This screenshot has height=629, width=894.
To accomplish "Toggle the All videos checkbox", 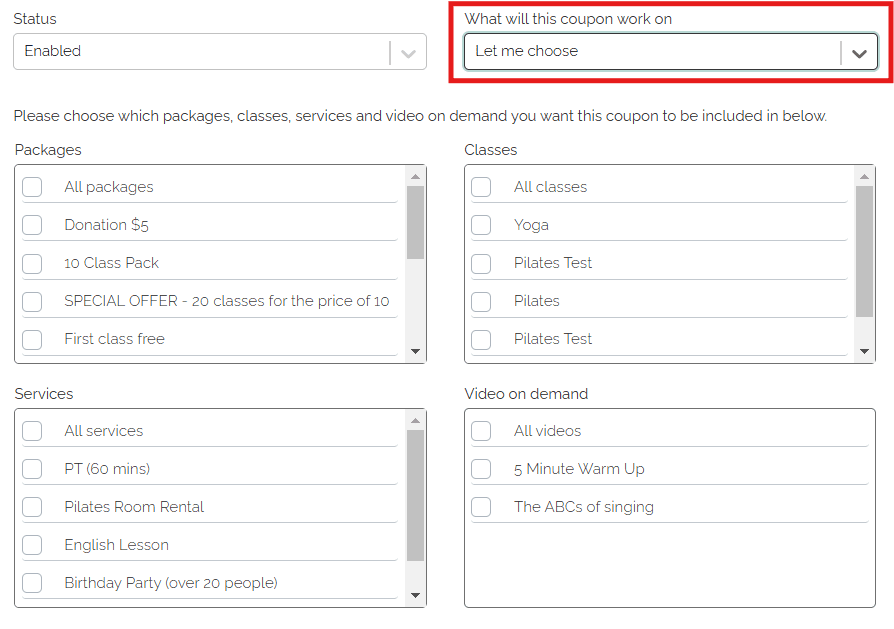I will pos(482,431).
